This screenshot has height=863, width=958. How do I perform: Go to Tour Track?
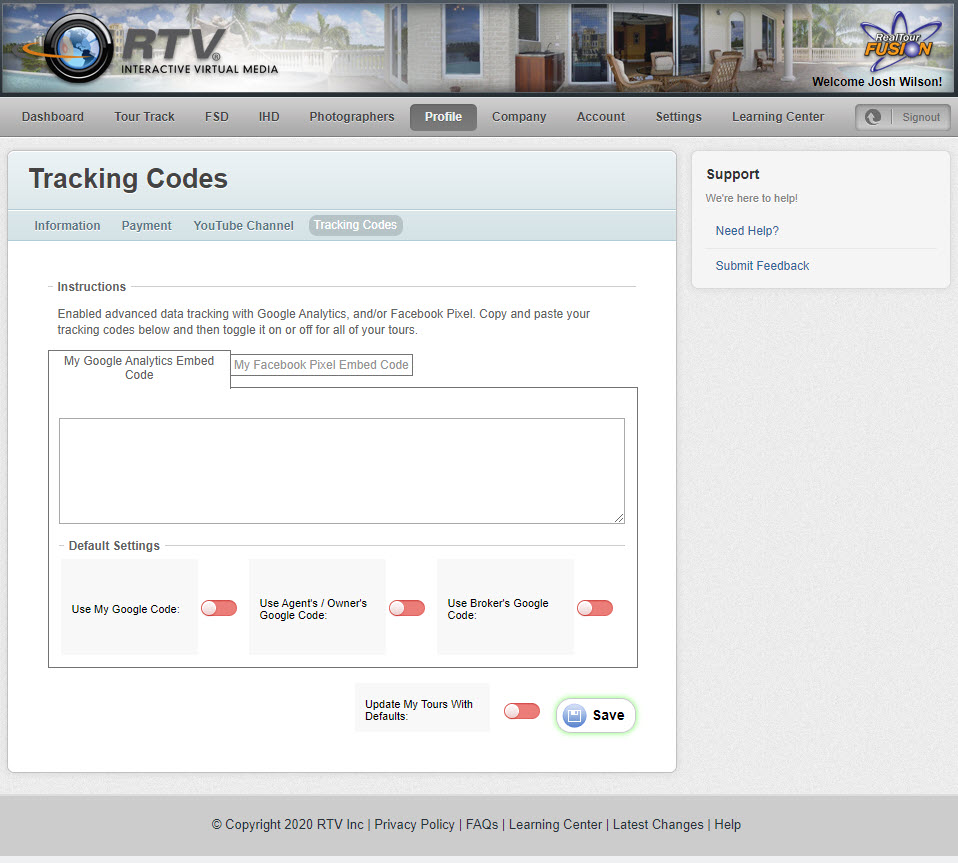tap(144, 117)
